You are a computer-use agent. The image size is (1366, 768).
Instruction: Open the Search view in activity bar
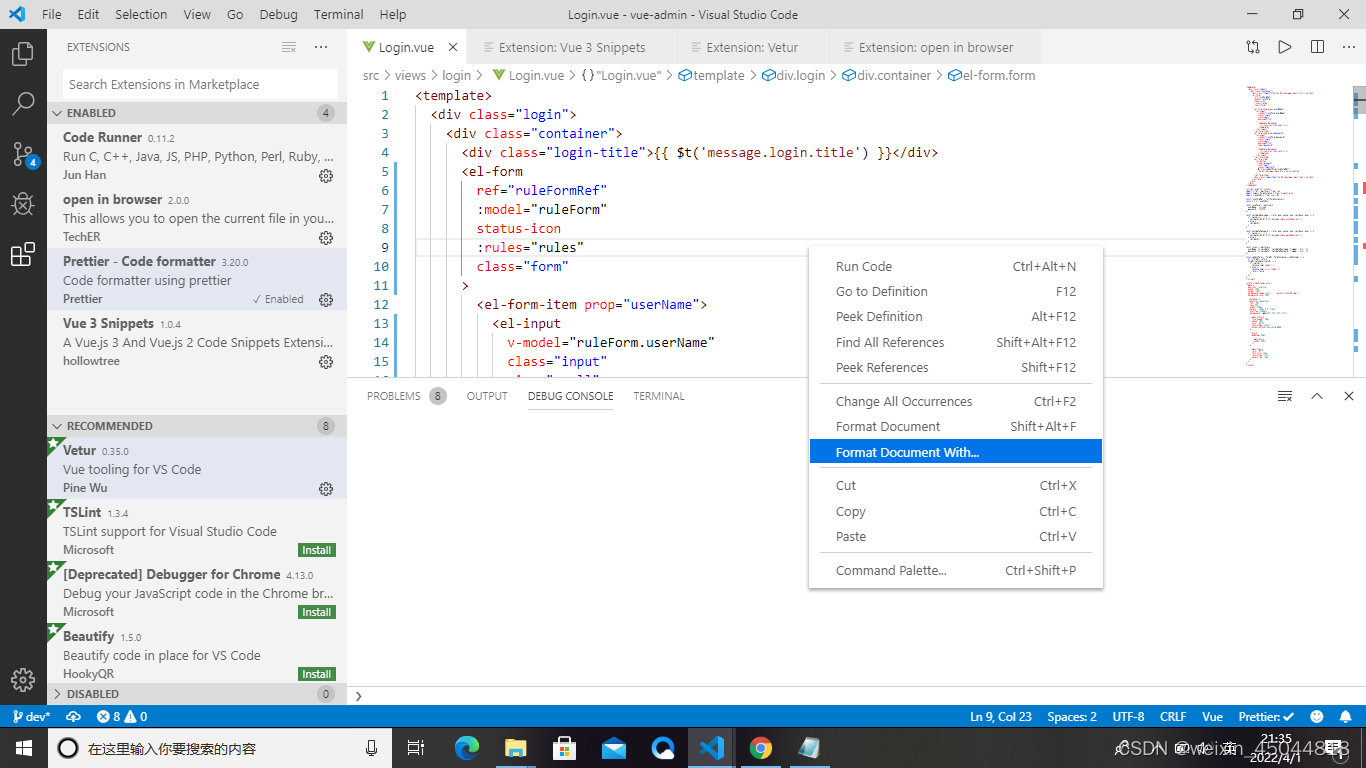[22, 103]
